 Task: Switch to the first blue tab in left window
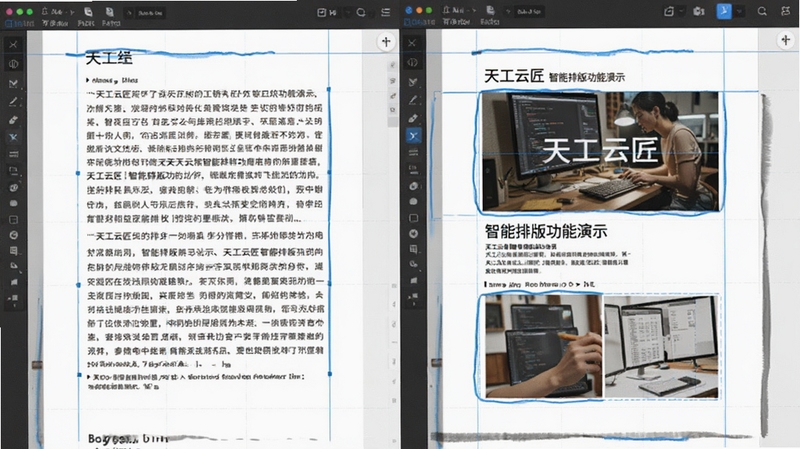18,23
